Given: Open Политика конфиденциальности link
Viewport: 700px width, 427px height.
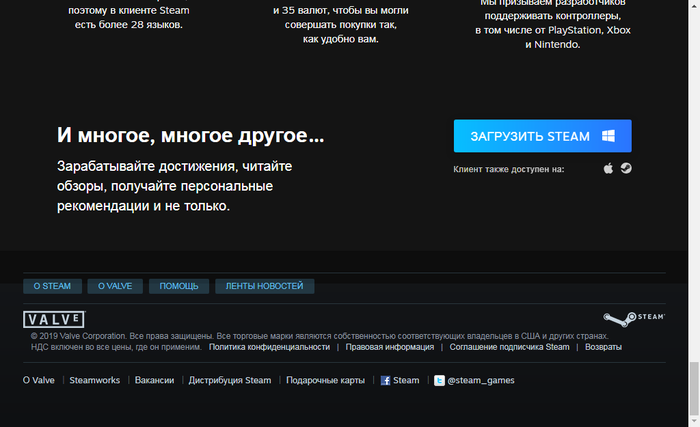Looking at the screenshot, I should coord(269,347).
